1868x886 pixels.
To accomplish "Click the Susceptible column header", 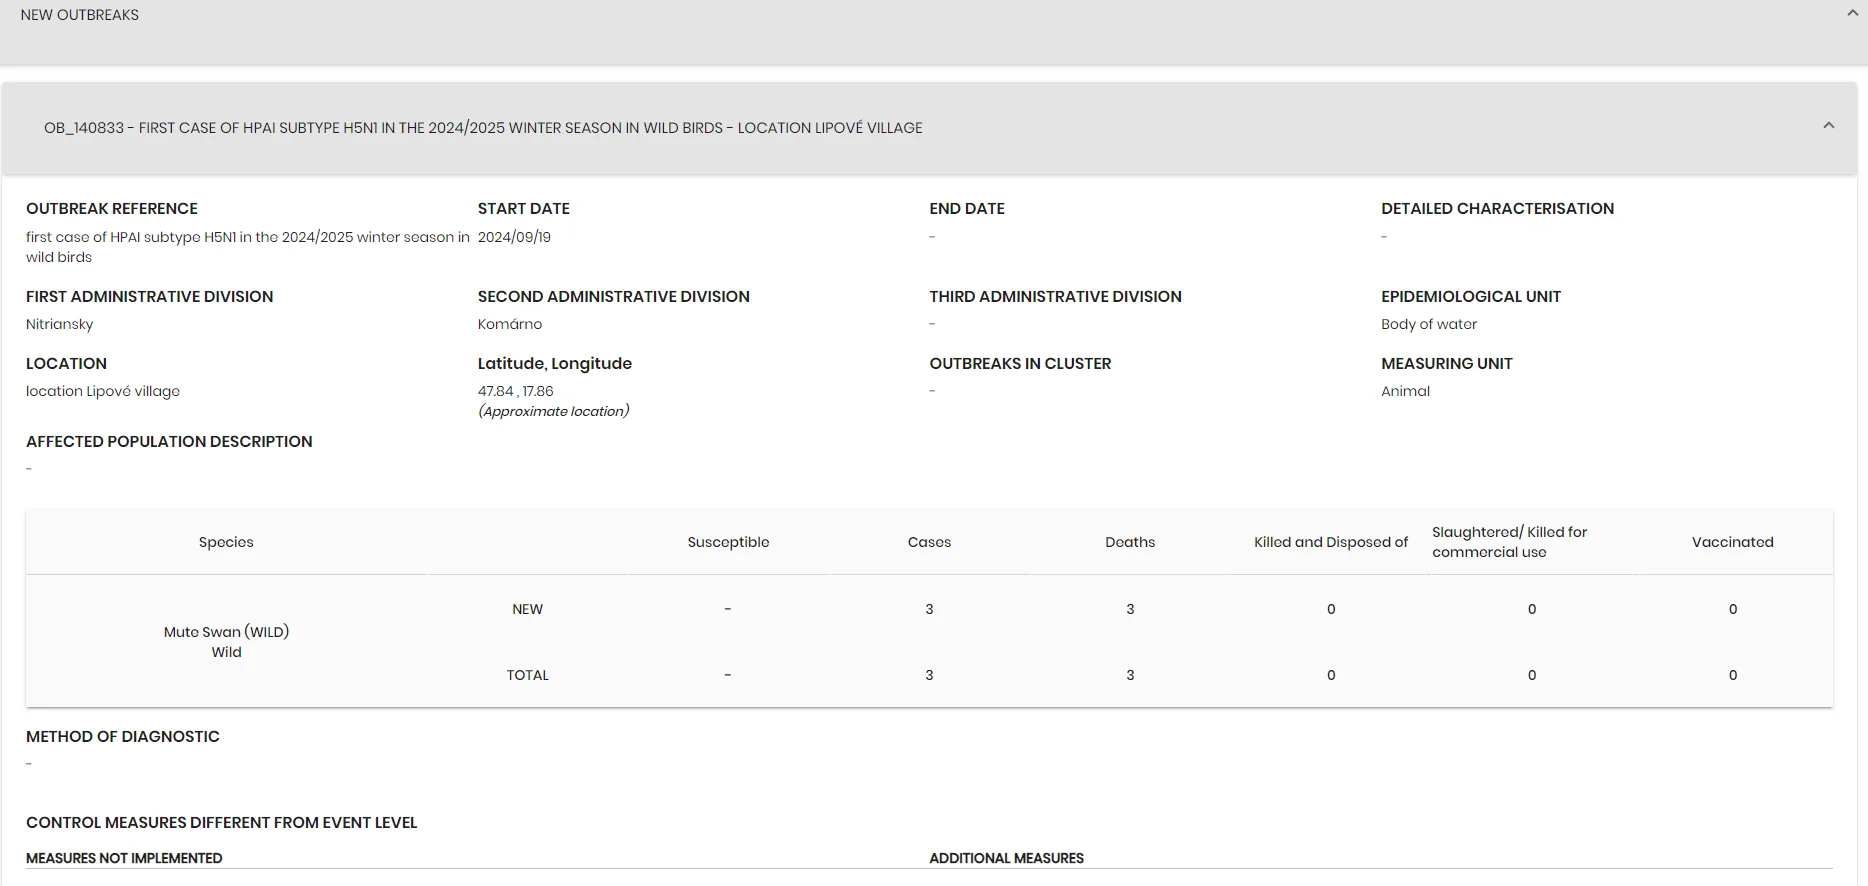I will point(728,542).
